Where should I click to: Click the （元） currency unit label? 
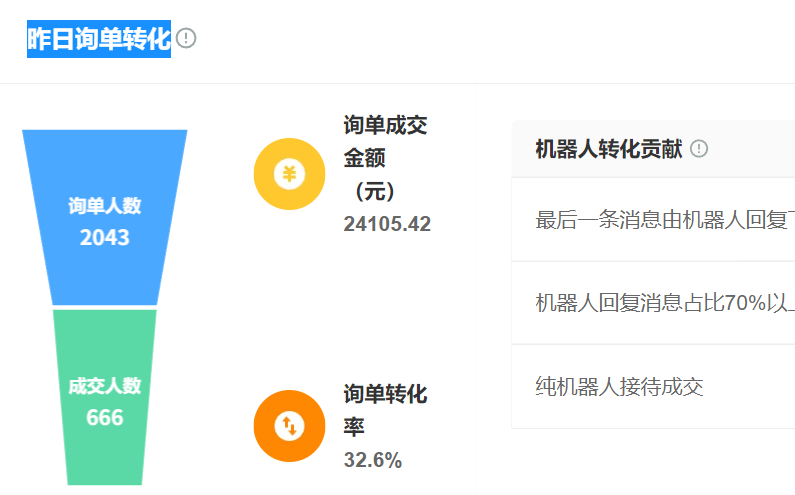tap(374, 191)
